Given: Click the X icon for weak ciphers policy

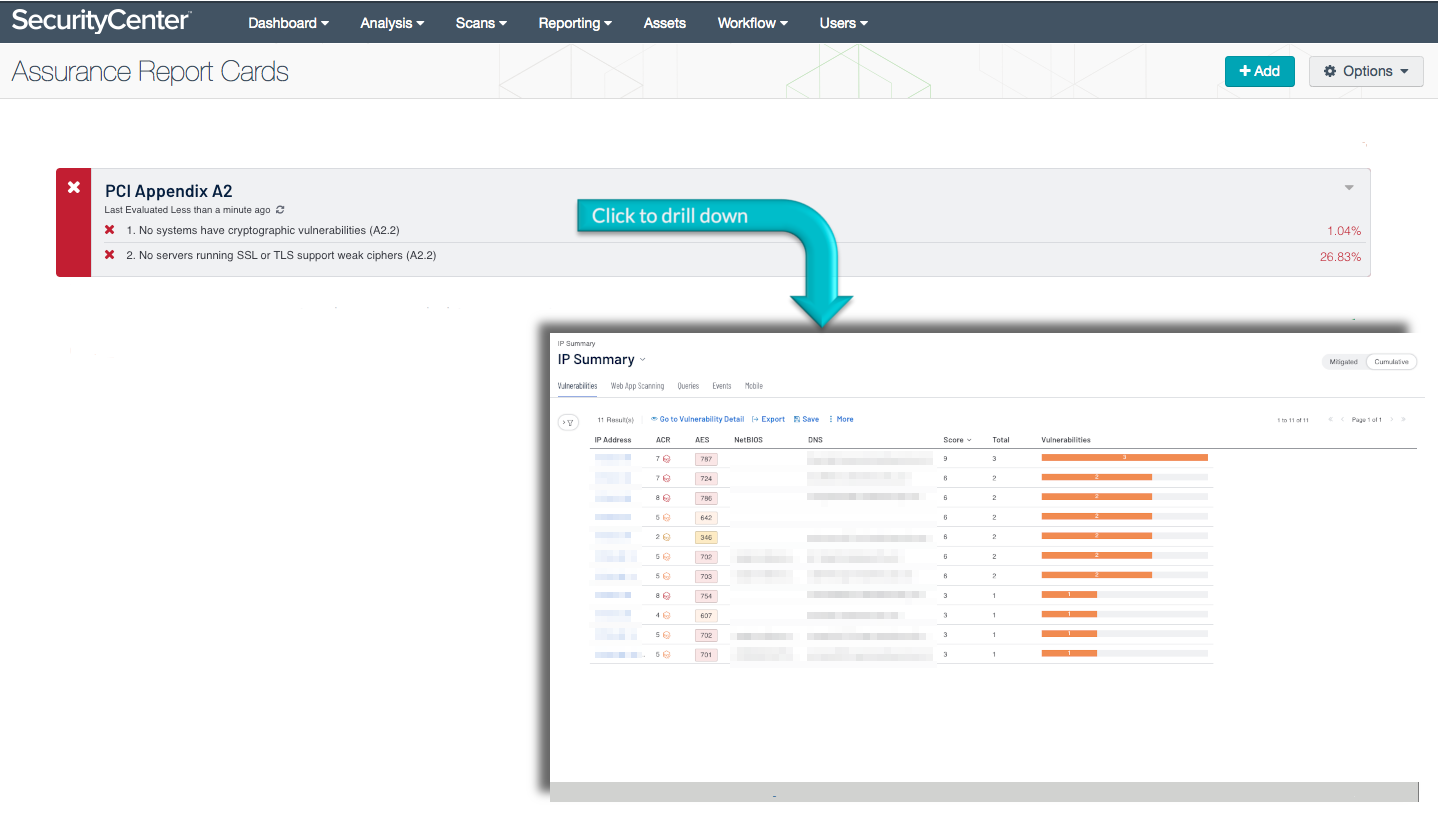Looking at the screenshot, I should point(110,255).
